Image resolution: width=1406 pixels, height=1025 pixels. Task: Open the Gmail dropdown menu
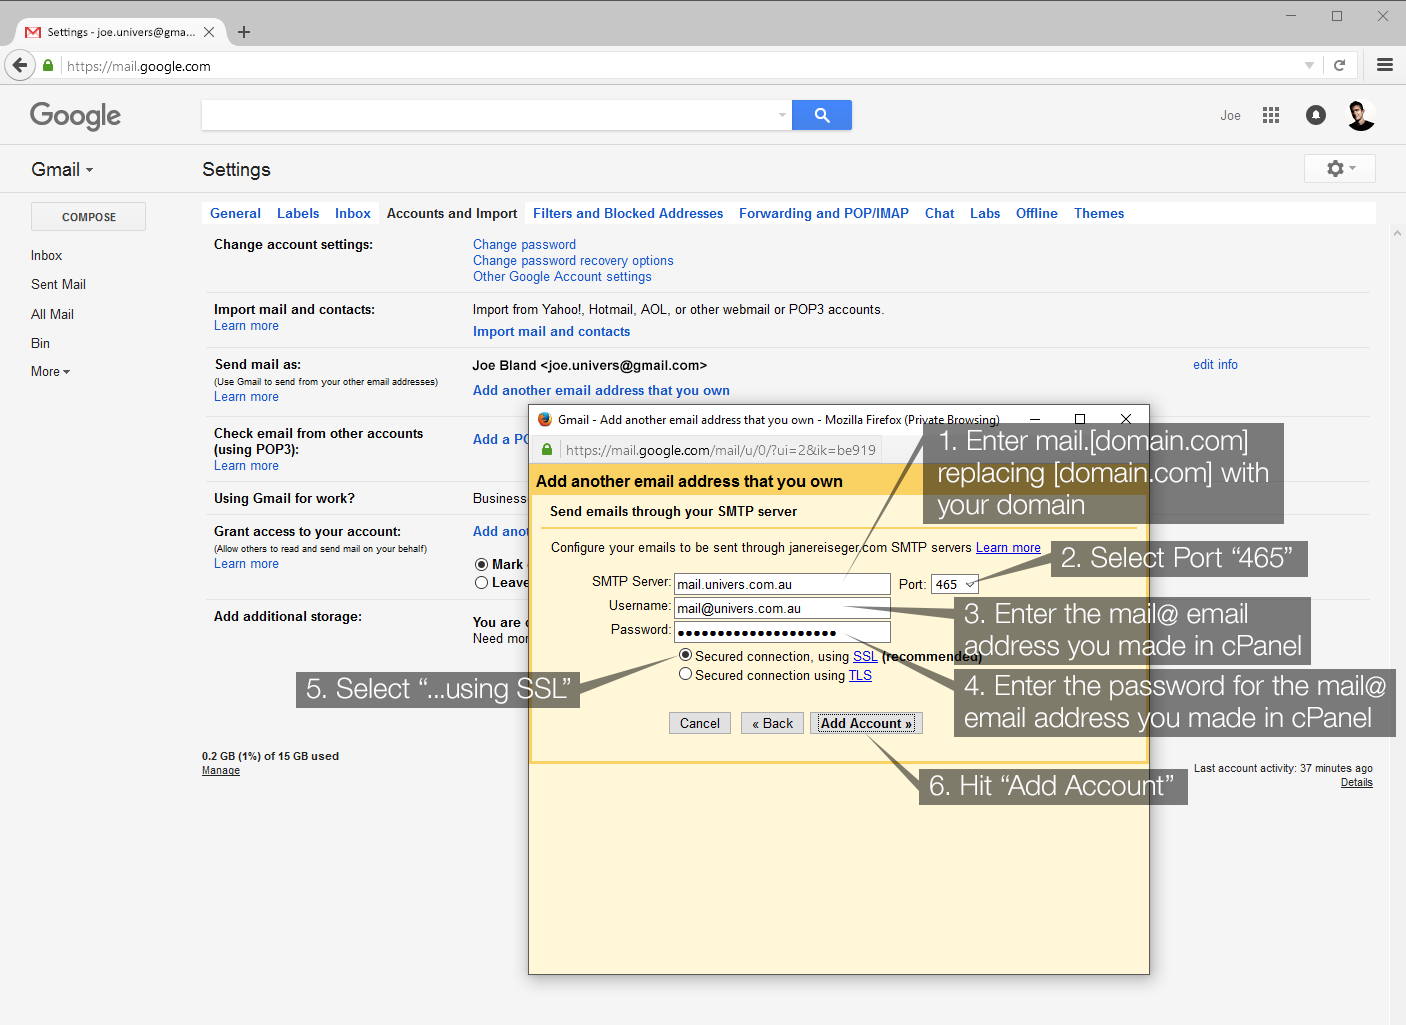coord(62,169)
